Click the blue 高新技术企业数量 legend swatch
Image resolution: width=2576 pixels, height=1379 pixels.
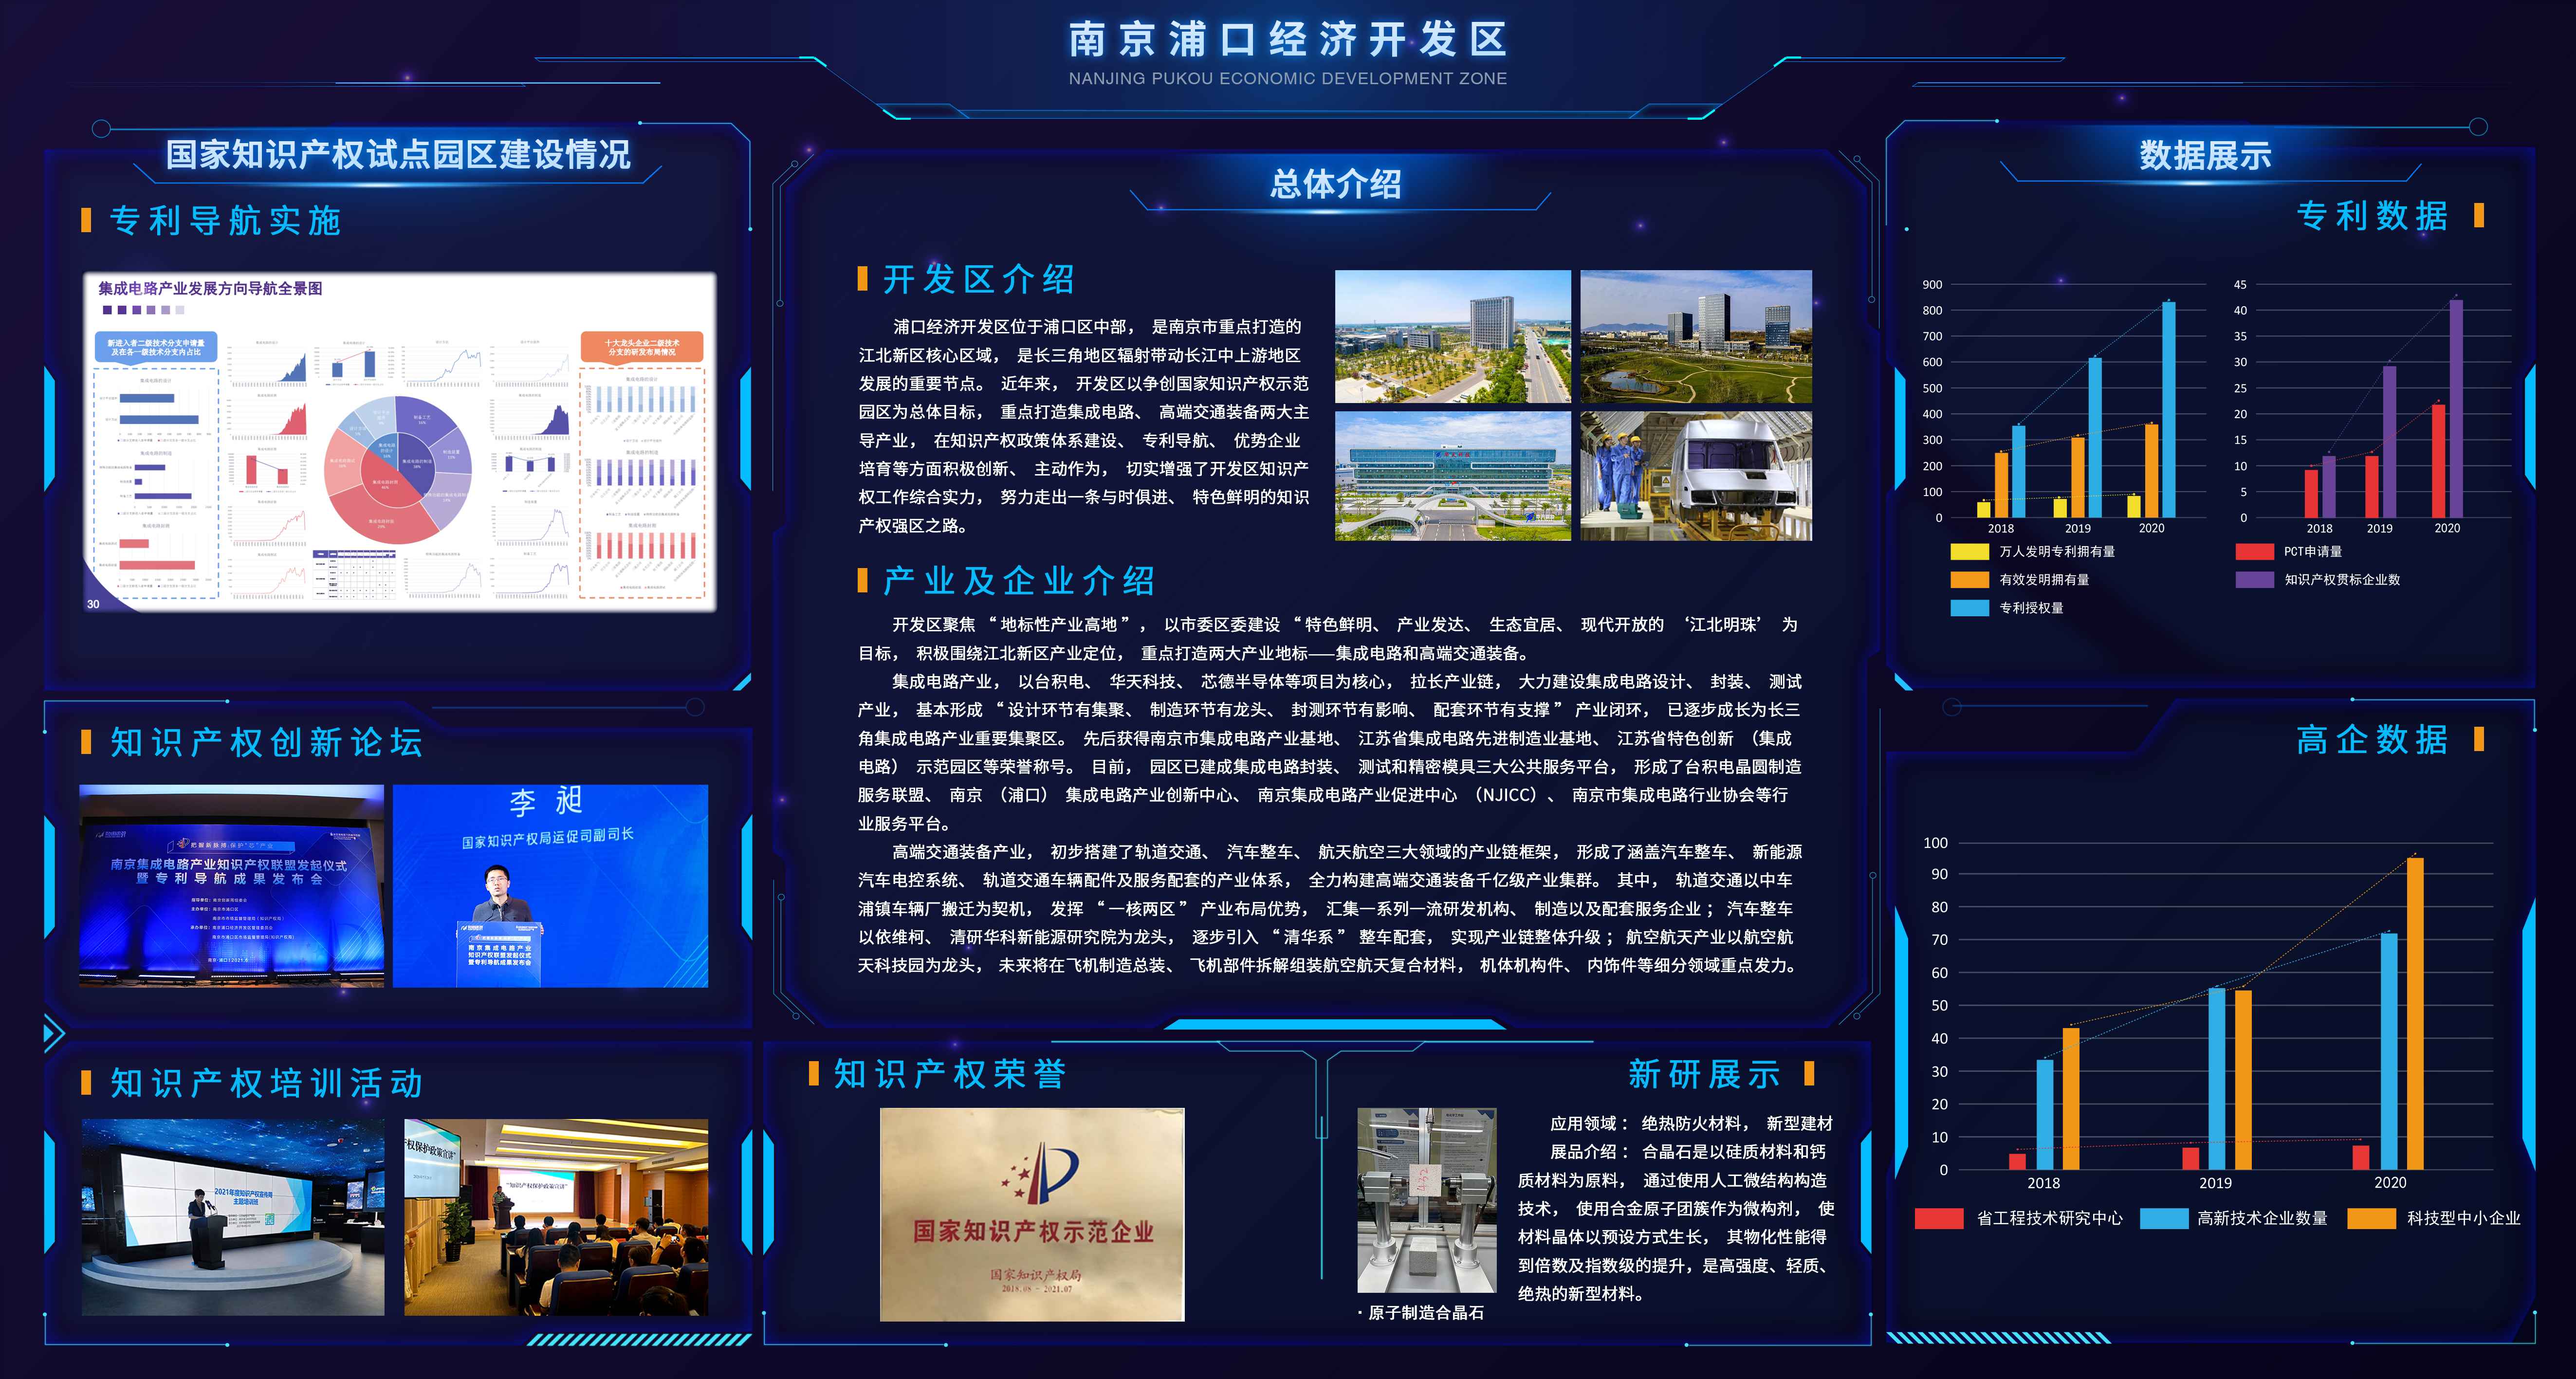click(x=2164, y=1218)
